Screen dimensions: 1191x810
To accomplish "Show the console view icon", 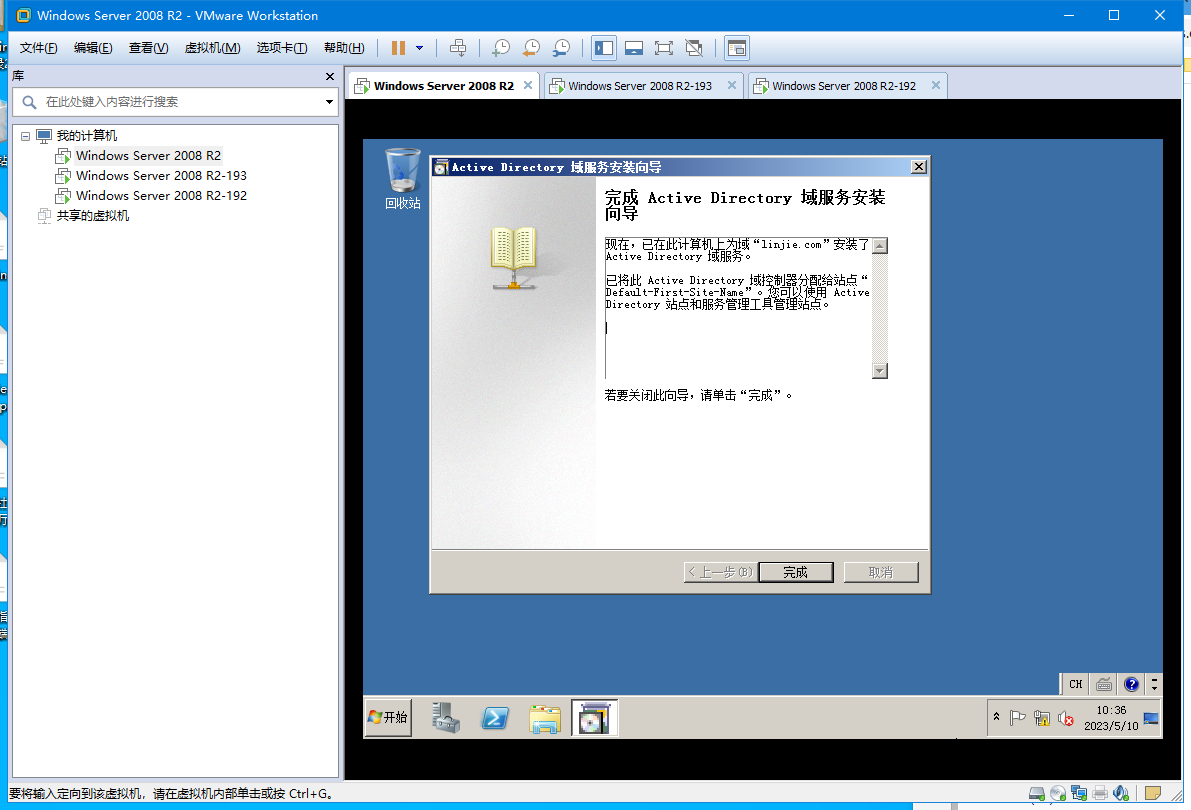I will click(633, 48).
